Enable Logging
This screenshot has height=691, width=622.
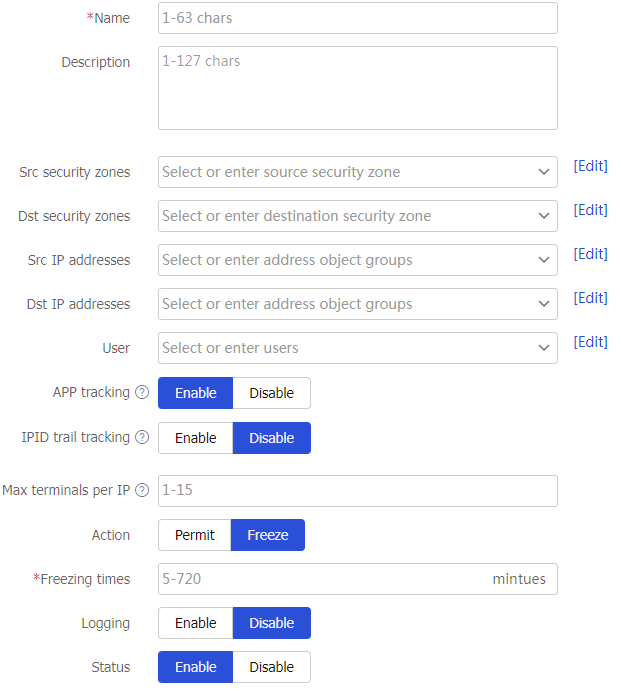coord(195,623)
